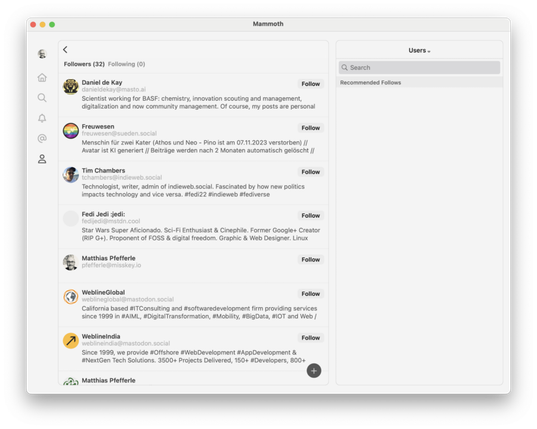Image resolution: width=537 pixels, height=429 pixels.
Task: Follow WeblineGlobal
Action: (311, 294)
